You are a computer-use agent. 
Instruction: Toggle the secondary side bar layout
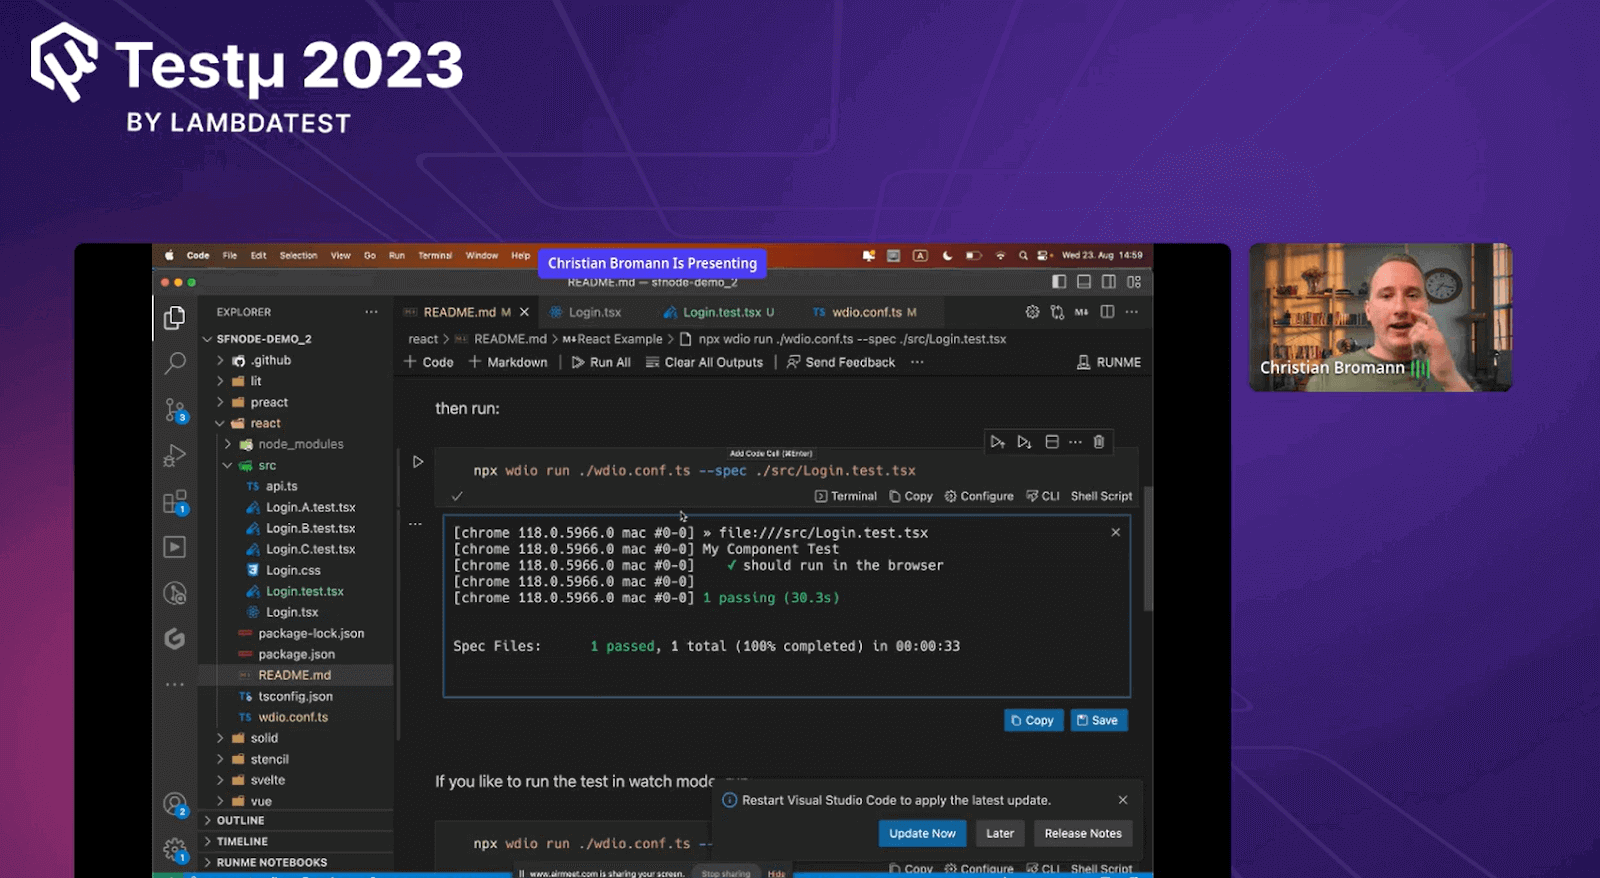point(1109,282)
